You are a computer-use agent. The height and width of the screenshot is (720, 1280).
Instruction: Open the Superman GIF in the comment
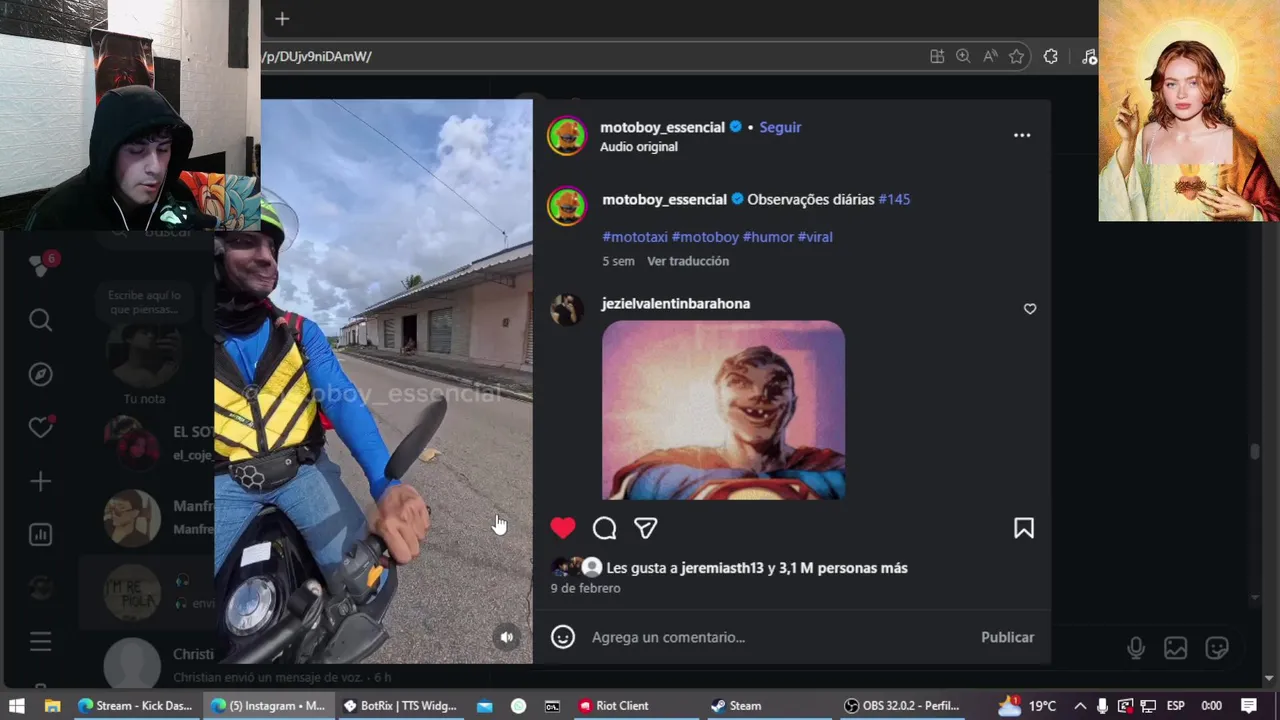(x=723, y=409)
